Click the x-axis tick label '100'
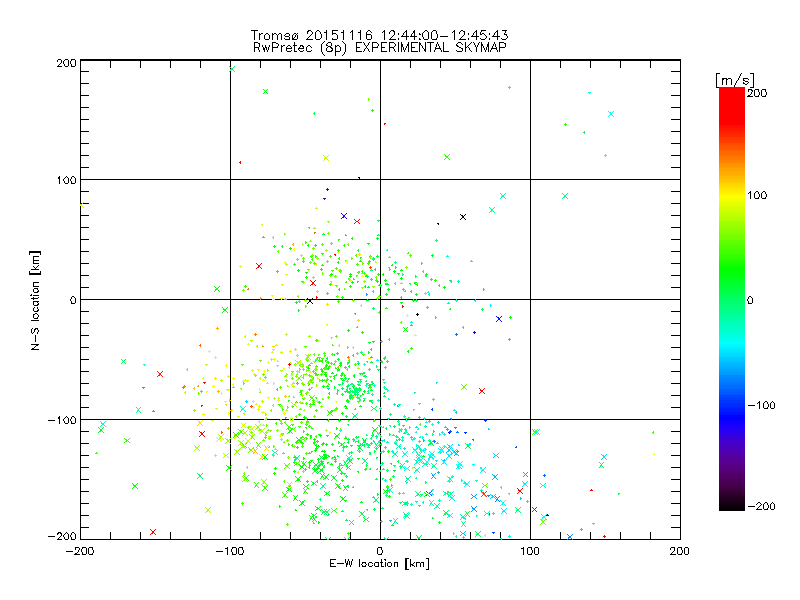800x600 pixels. point(530,551)
